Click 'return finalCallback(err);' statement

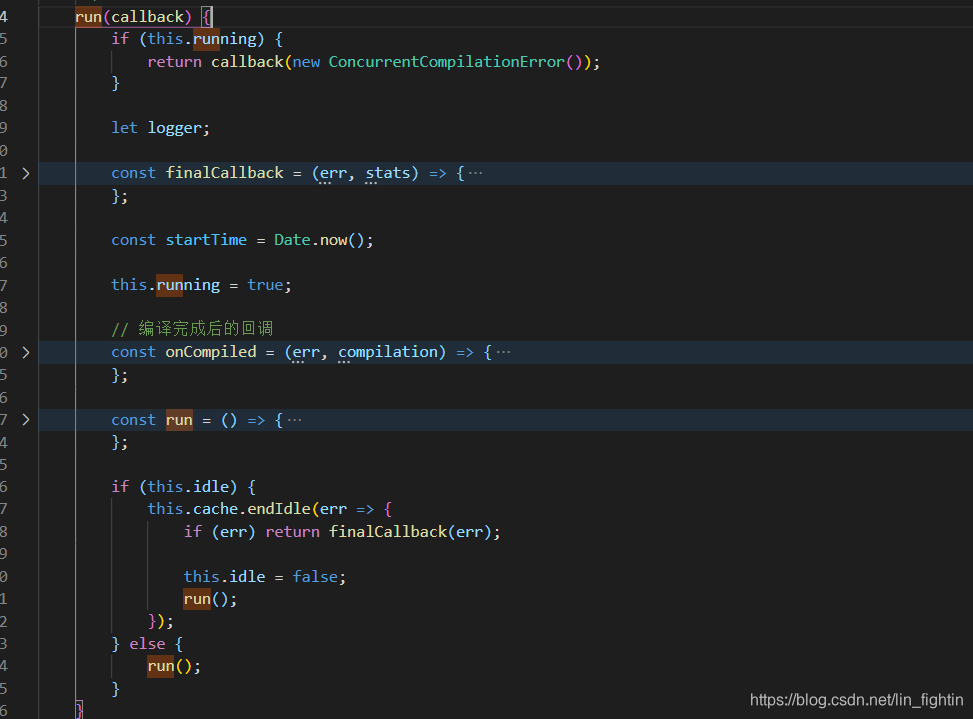tap(383, 532)
